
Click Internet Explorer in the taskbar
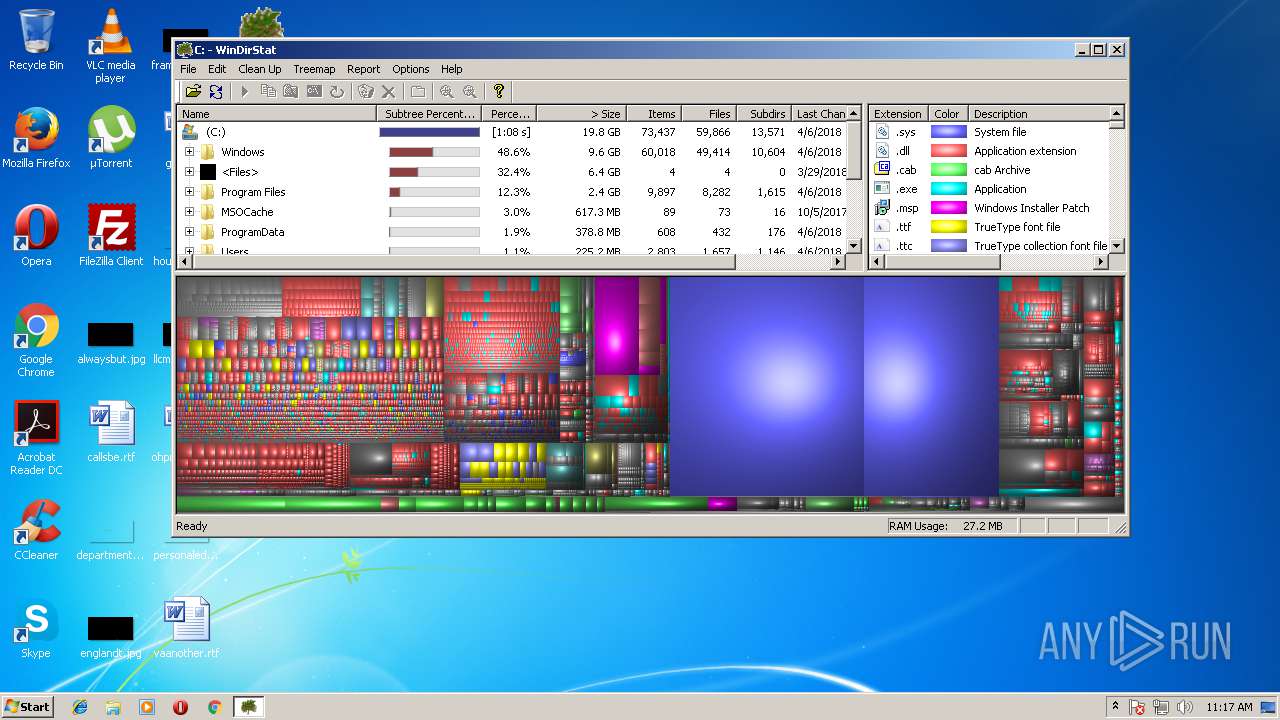[x=80, y=707]
